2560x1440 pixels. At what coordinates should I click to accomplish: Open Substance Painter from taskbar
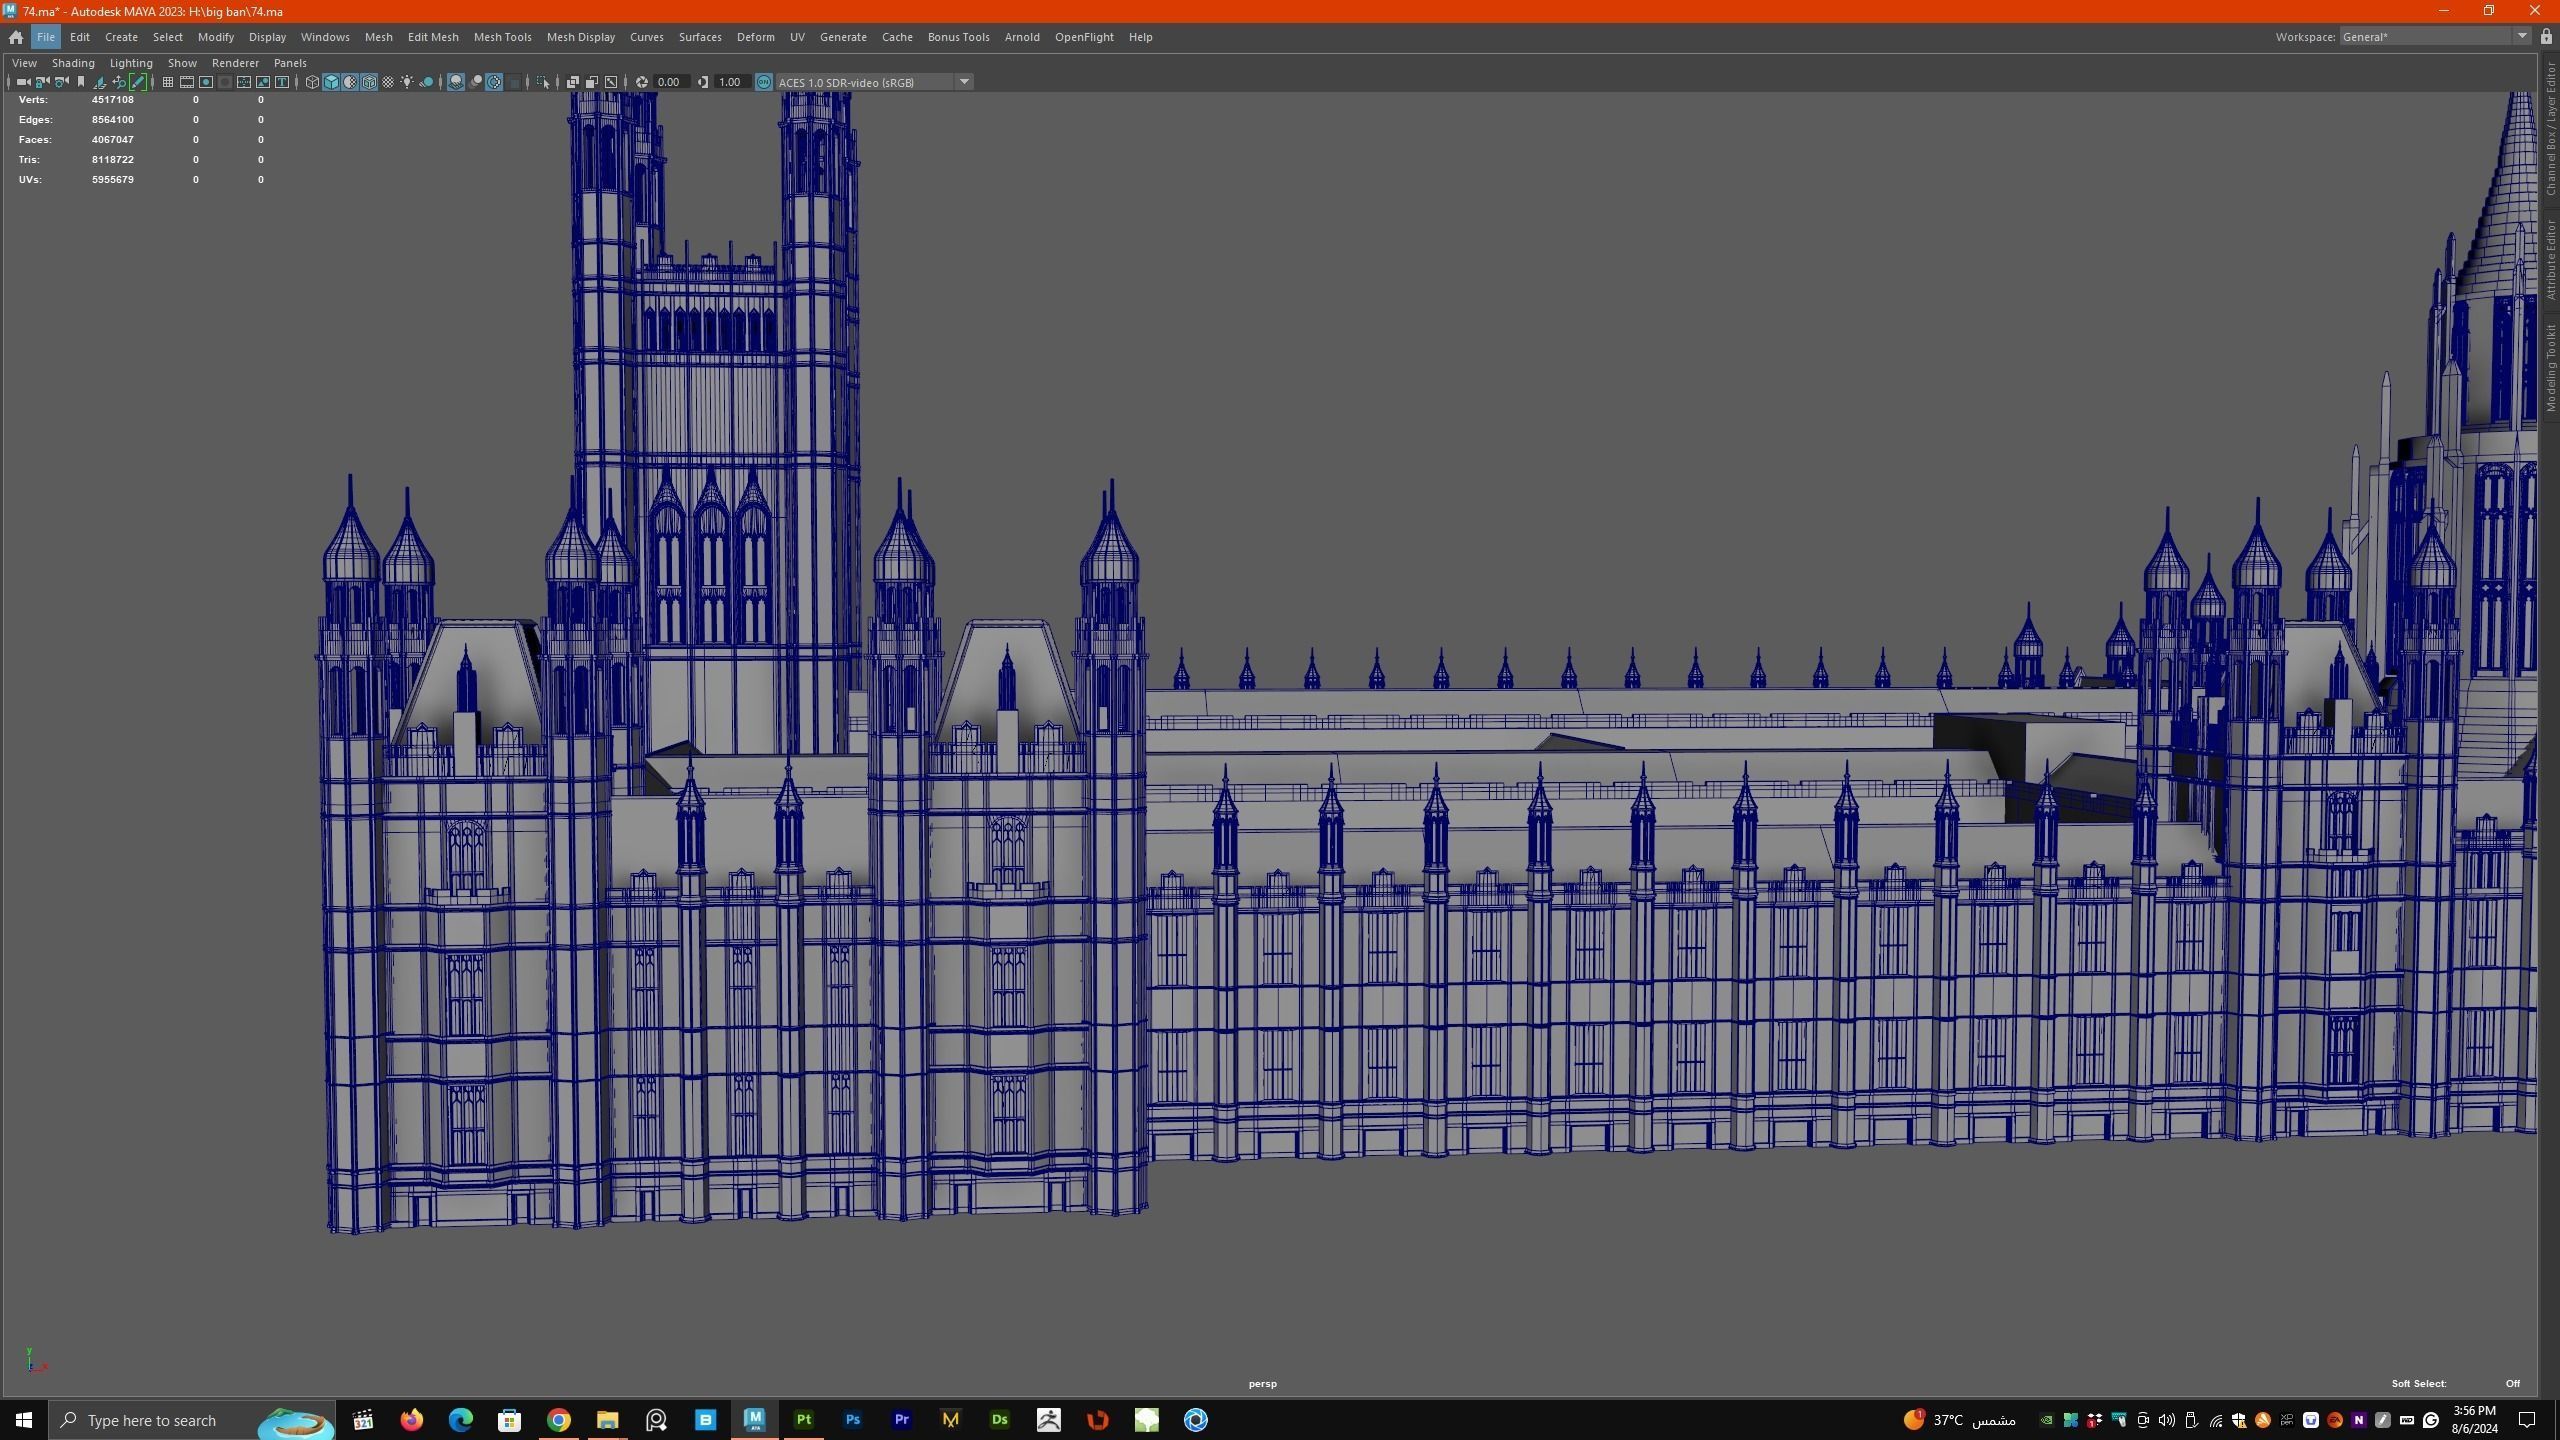pyautogui.click(x=803, y=1420)
